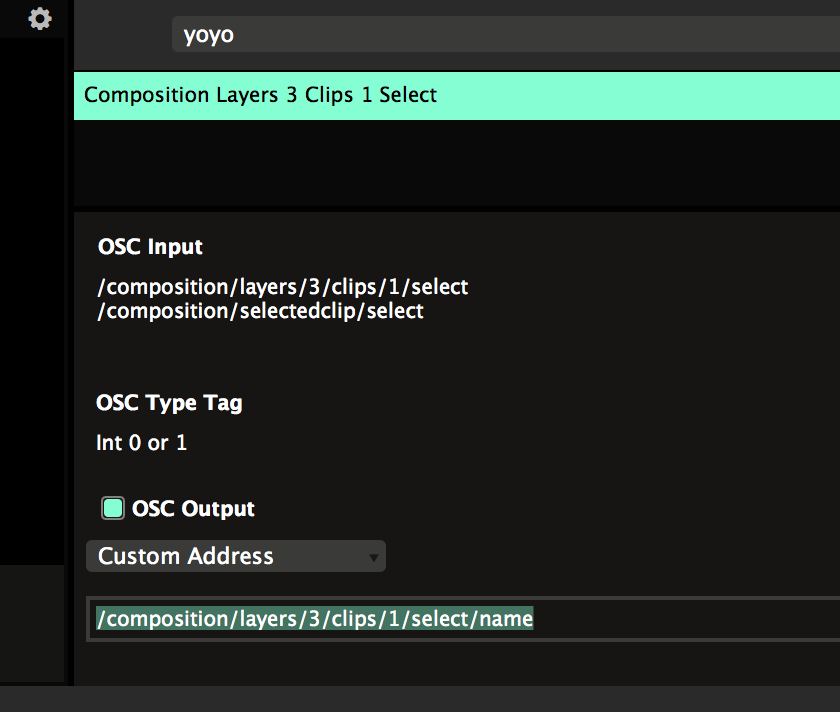Toggle the OSC Output checkbox
This screenshot has height=712, width=840.
coord(113,508)
